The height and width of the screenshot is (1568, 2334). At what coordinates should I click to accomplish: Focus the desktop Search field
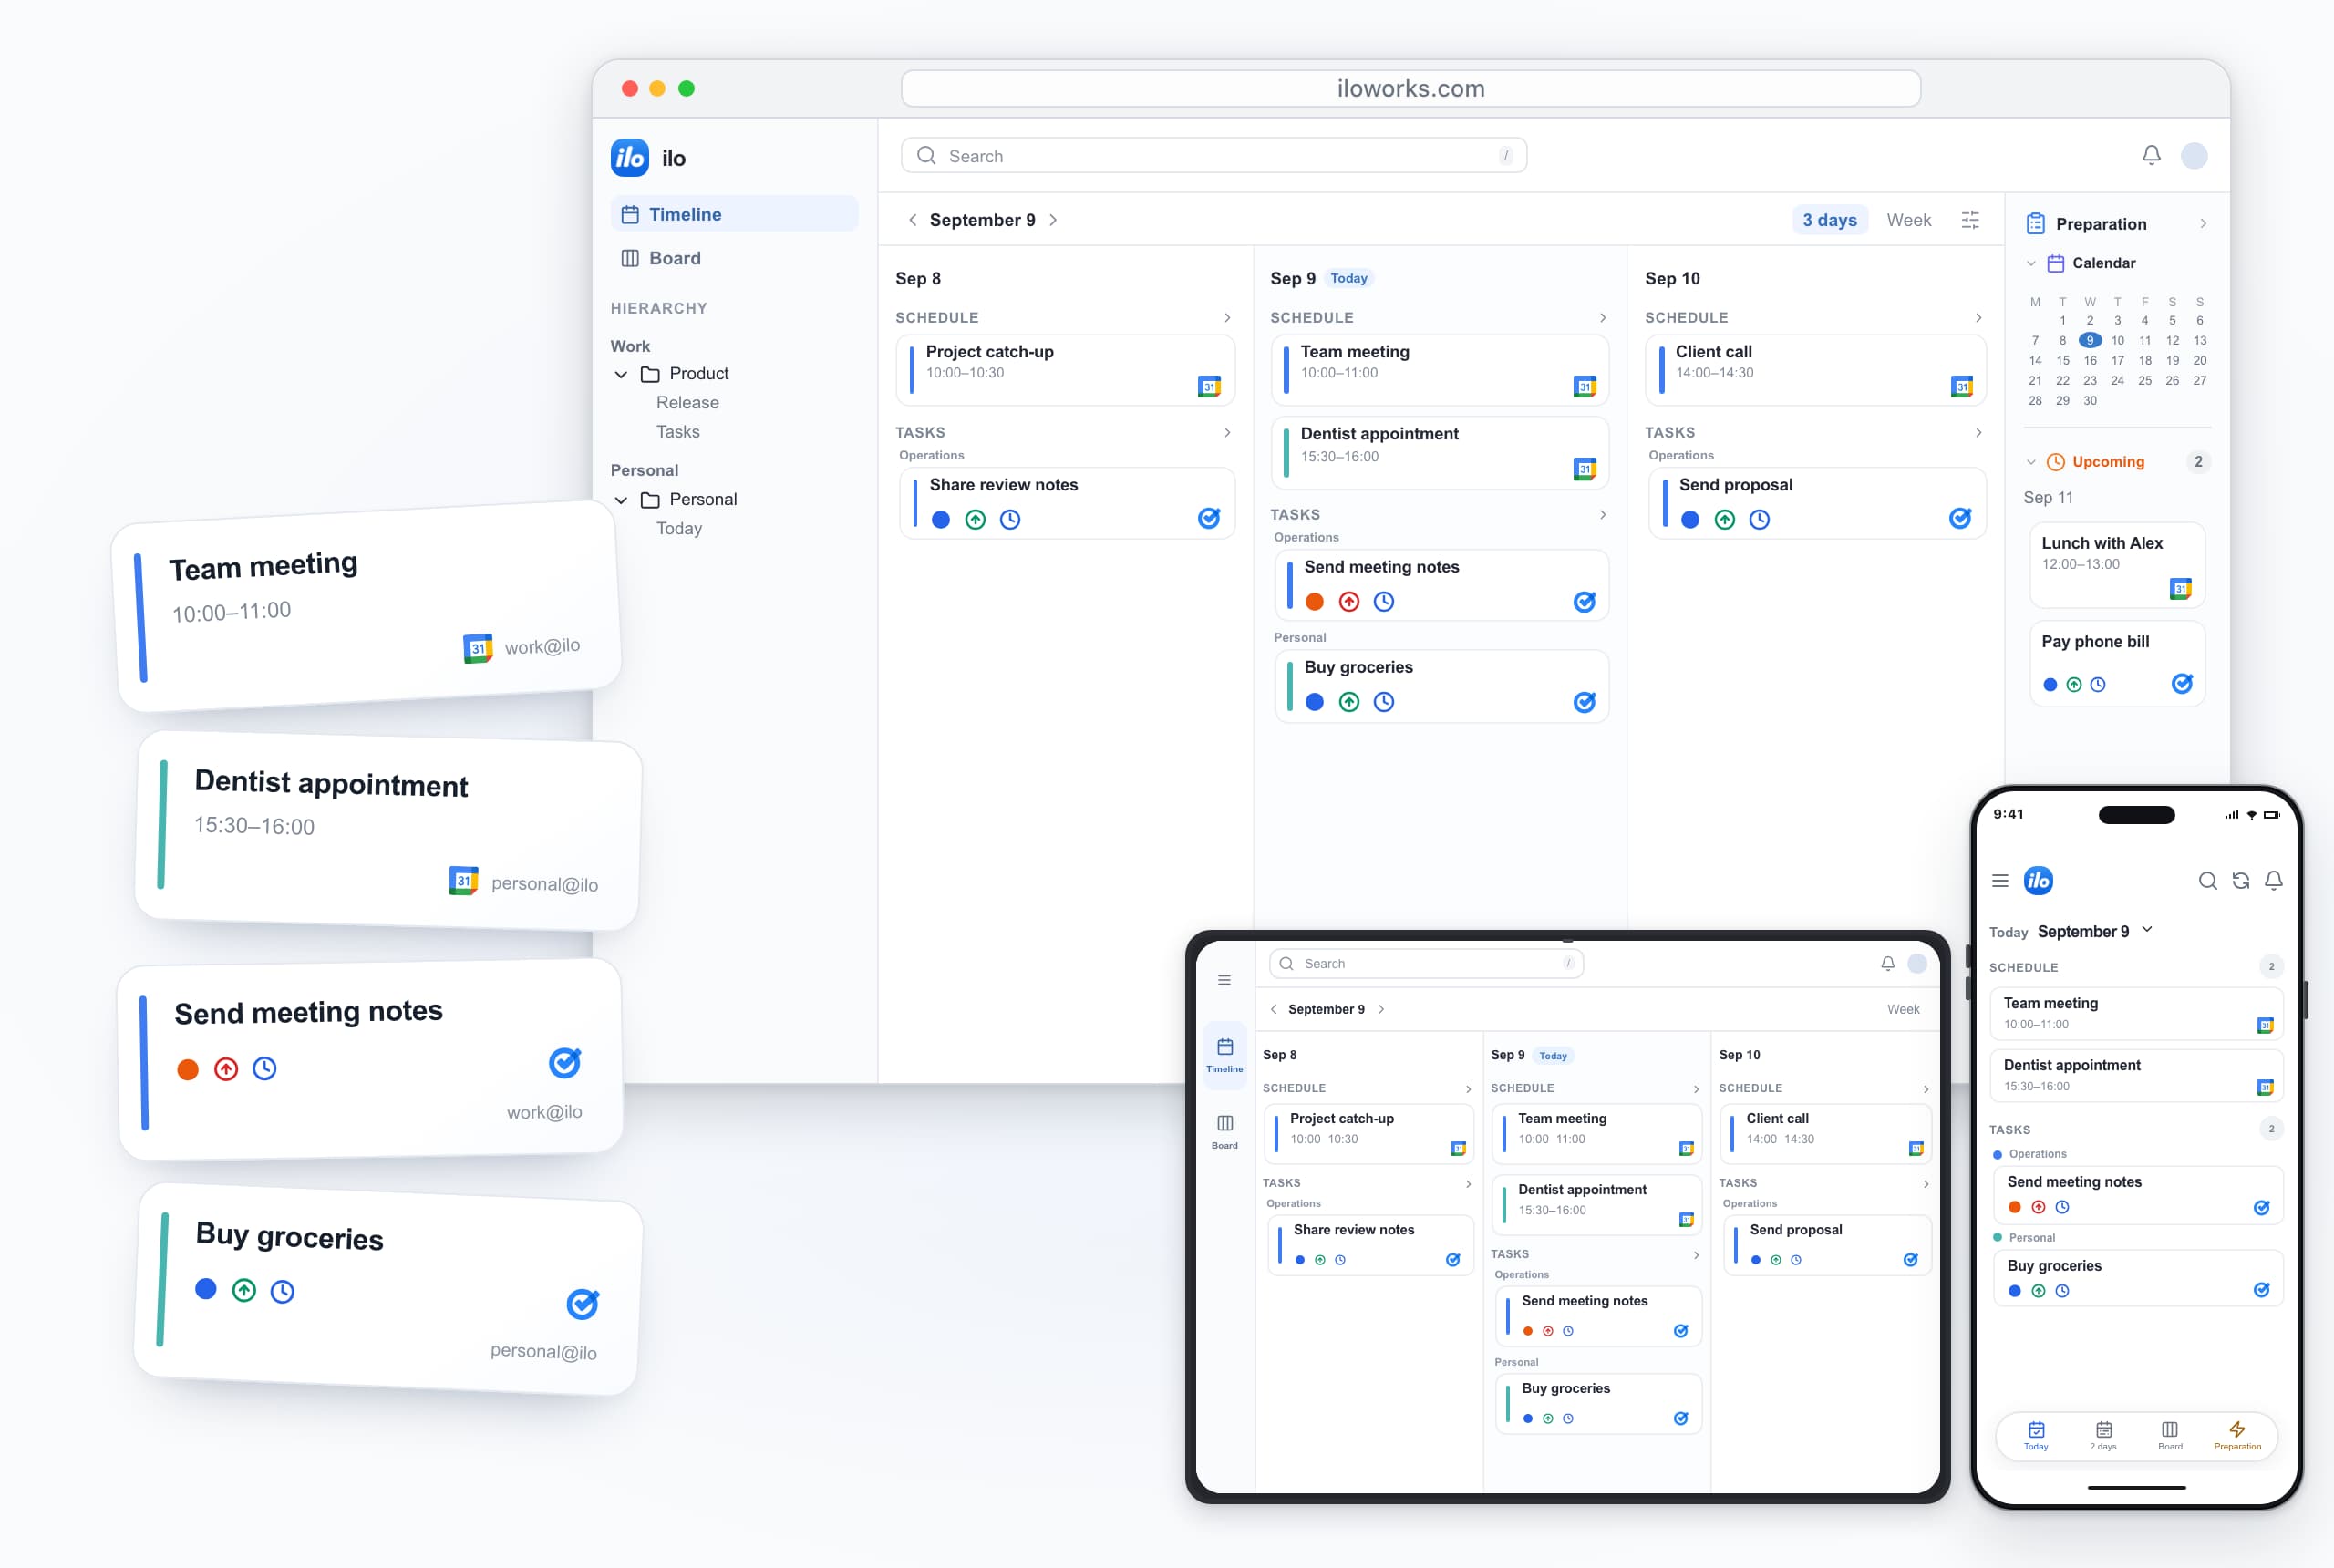1213,155
